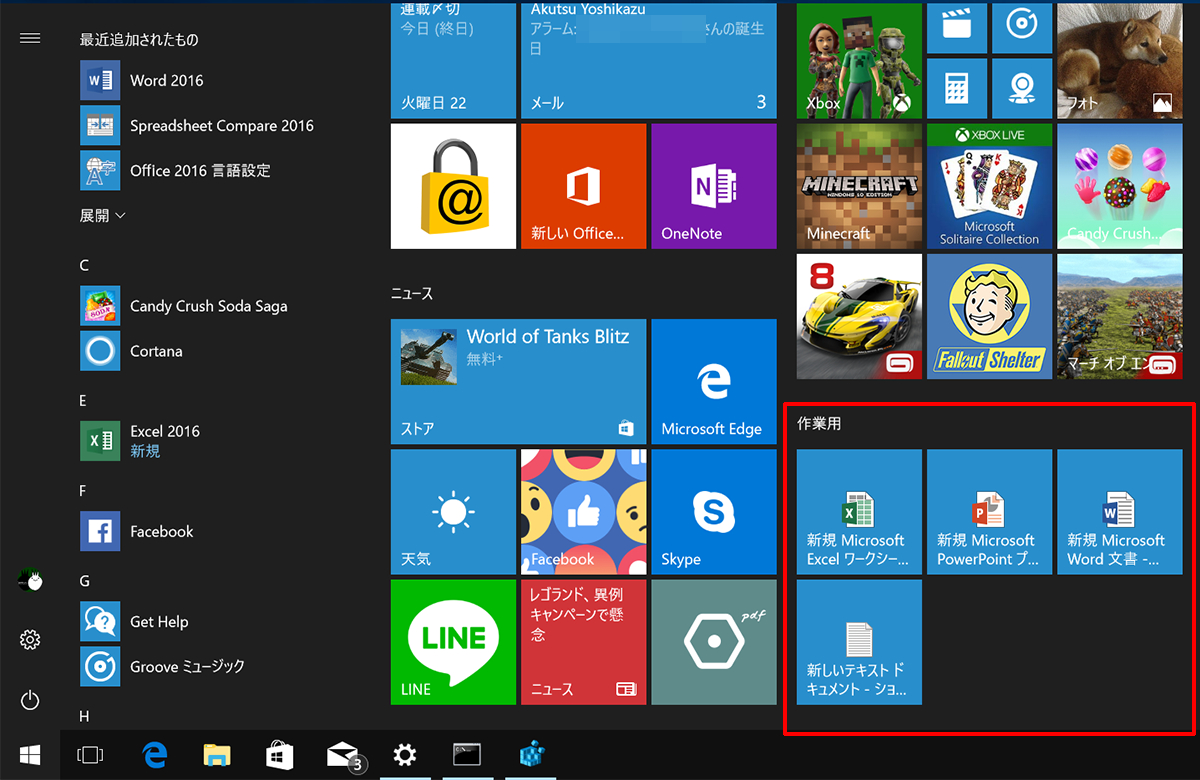Open the Groove disc small tile

[1022, 26]
